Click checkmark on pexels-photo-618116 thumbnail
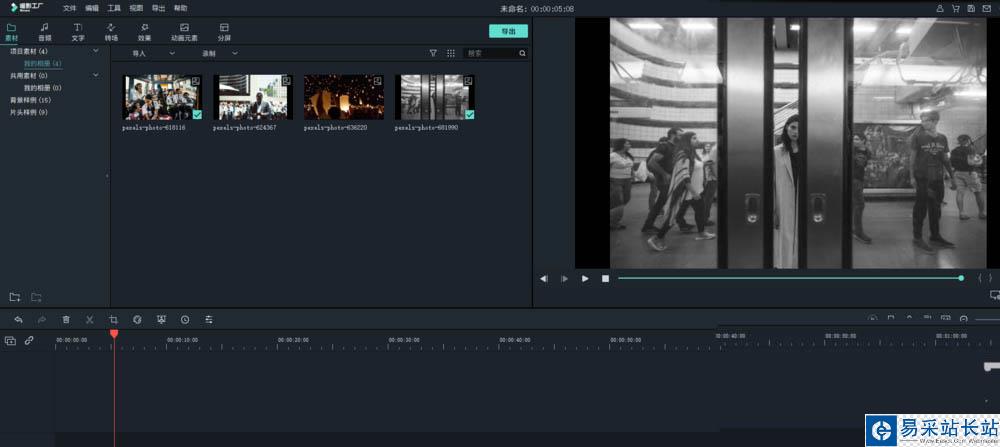 tap(197, 115)
